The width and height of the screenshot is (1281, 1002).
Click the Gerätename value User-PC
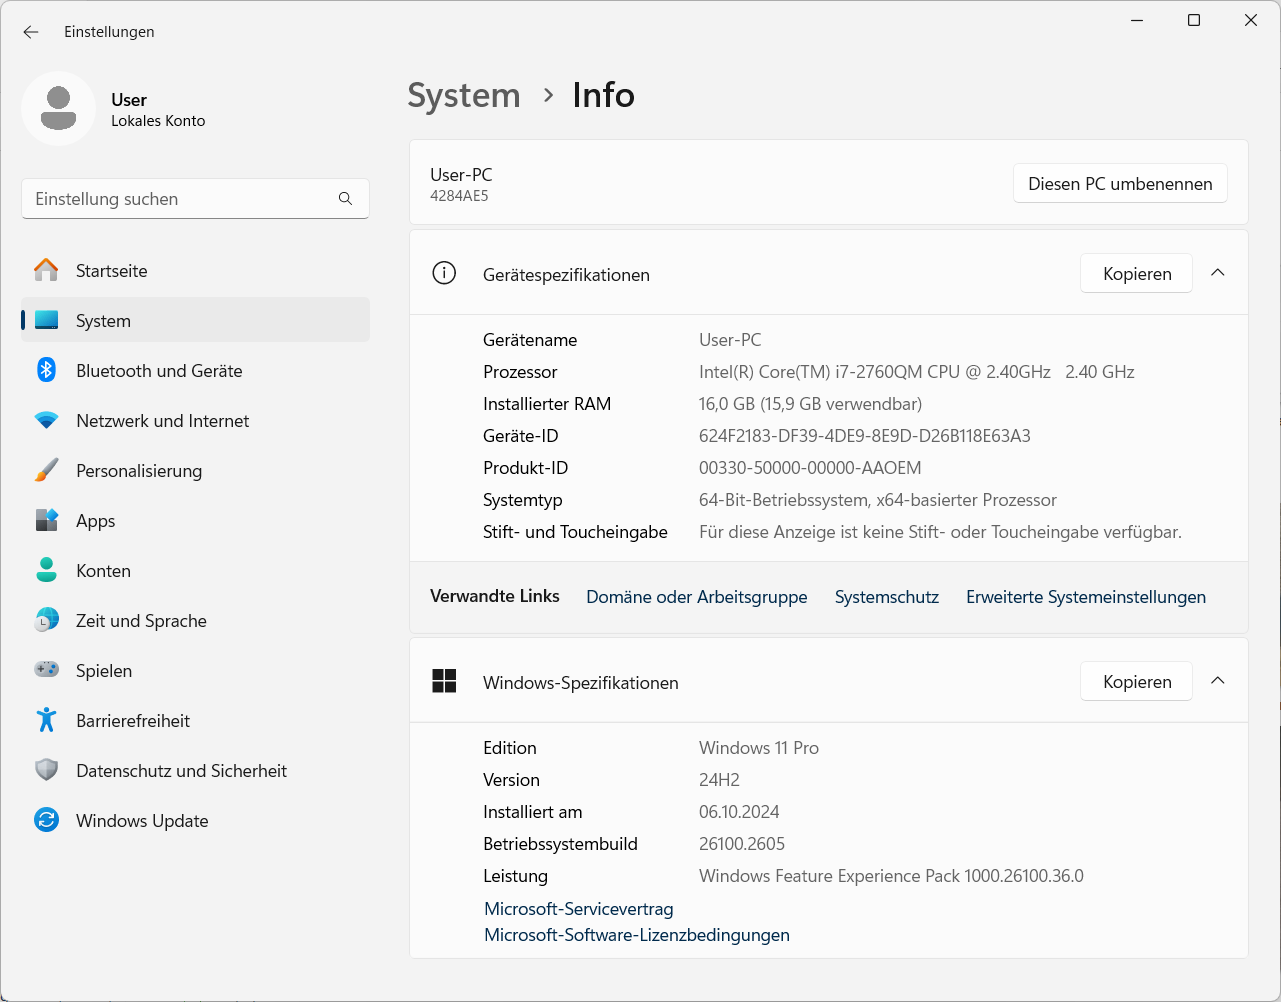pyautogui.click(x=730, y=340)
